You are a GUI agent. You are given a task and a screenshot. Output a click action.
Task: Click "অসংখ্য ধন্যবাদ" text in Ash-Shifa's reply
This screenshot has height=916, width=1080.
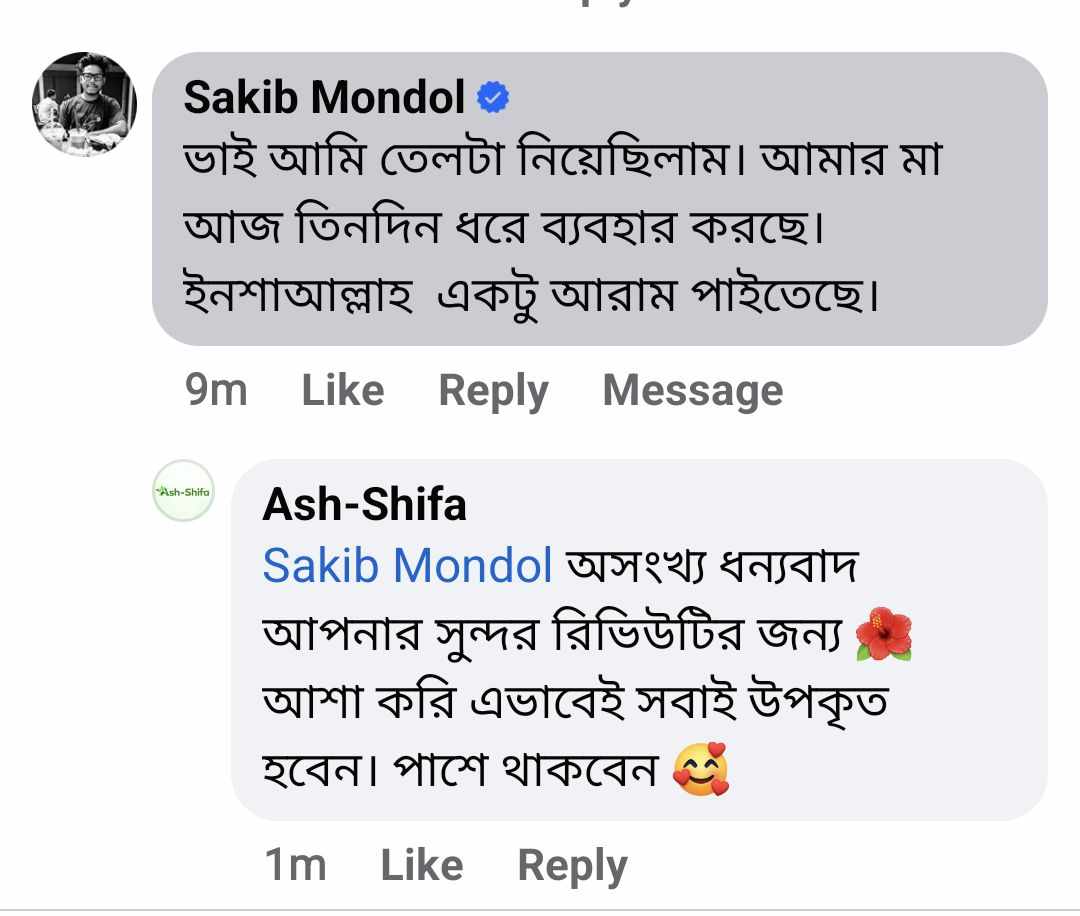pos(712,567)
